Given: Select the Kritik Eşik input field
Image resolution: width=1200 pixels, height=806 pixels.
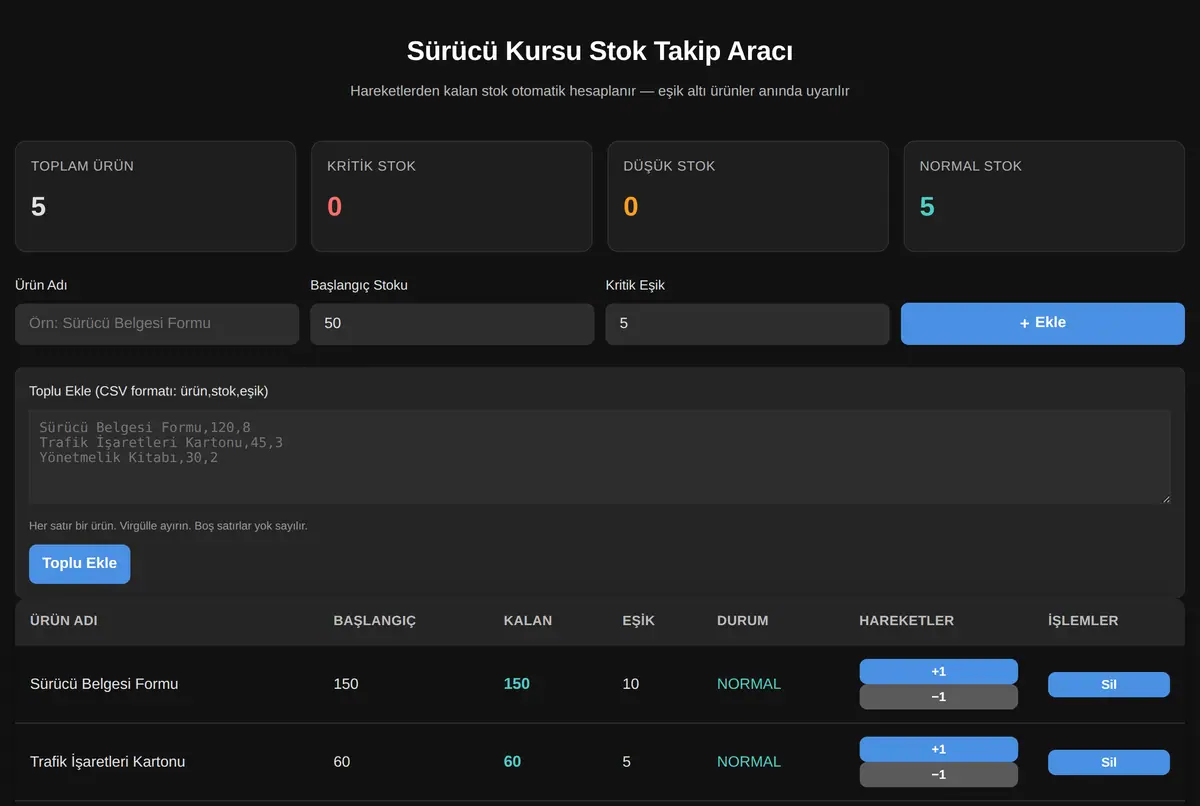Looking at the screenshot, I should (x=747, y=324).
